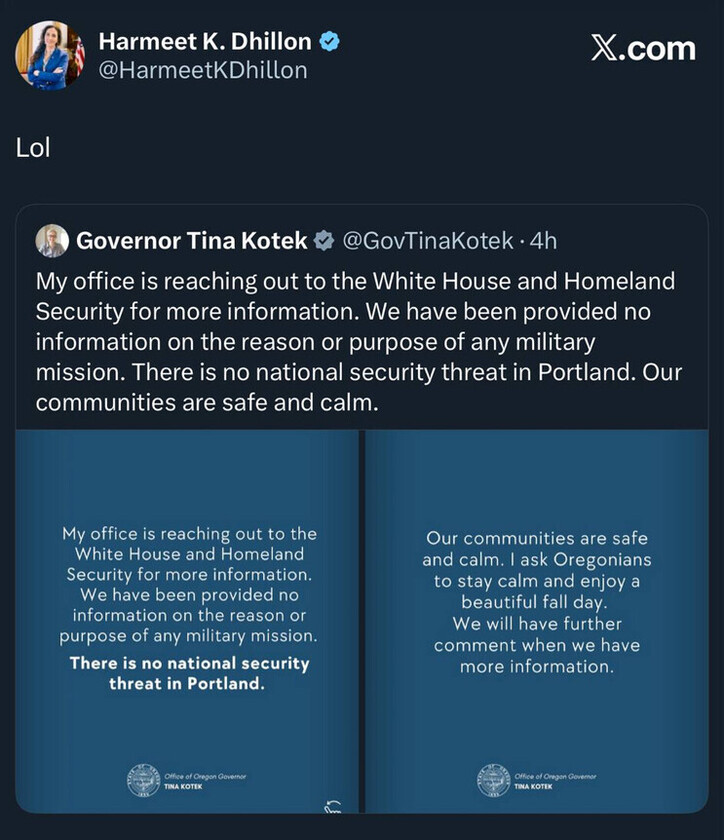Click "Office of Oregon Governor" label in right image
724x840 pixels.
click(x=557, y=776)
